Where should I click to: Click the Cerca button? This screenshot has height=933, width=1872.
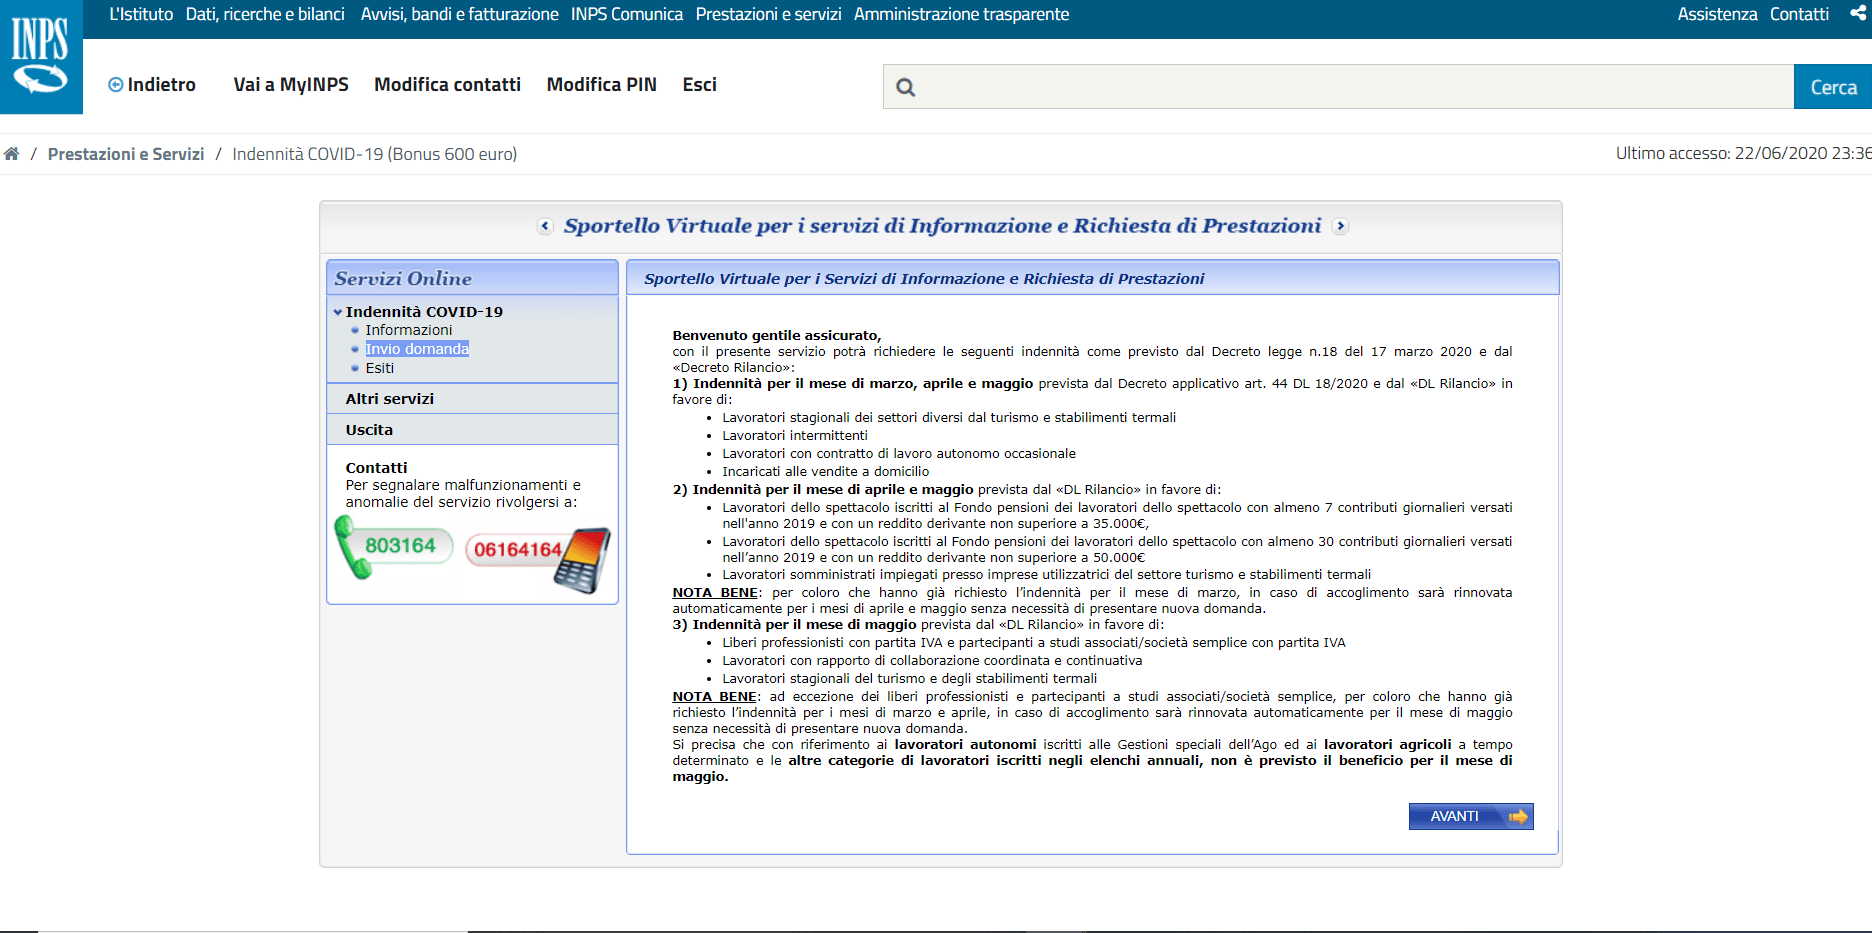[x=1833, y=87]
